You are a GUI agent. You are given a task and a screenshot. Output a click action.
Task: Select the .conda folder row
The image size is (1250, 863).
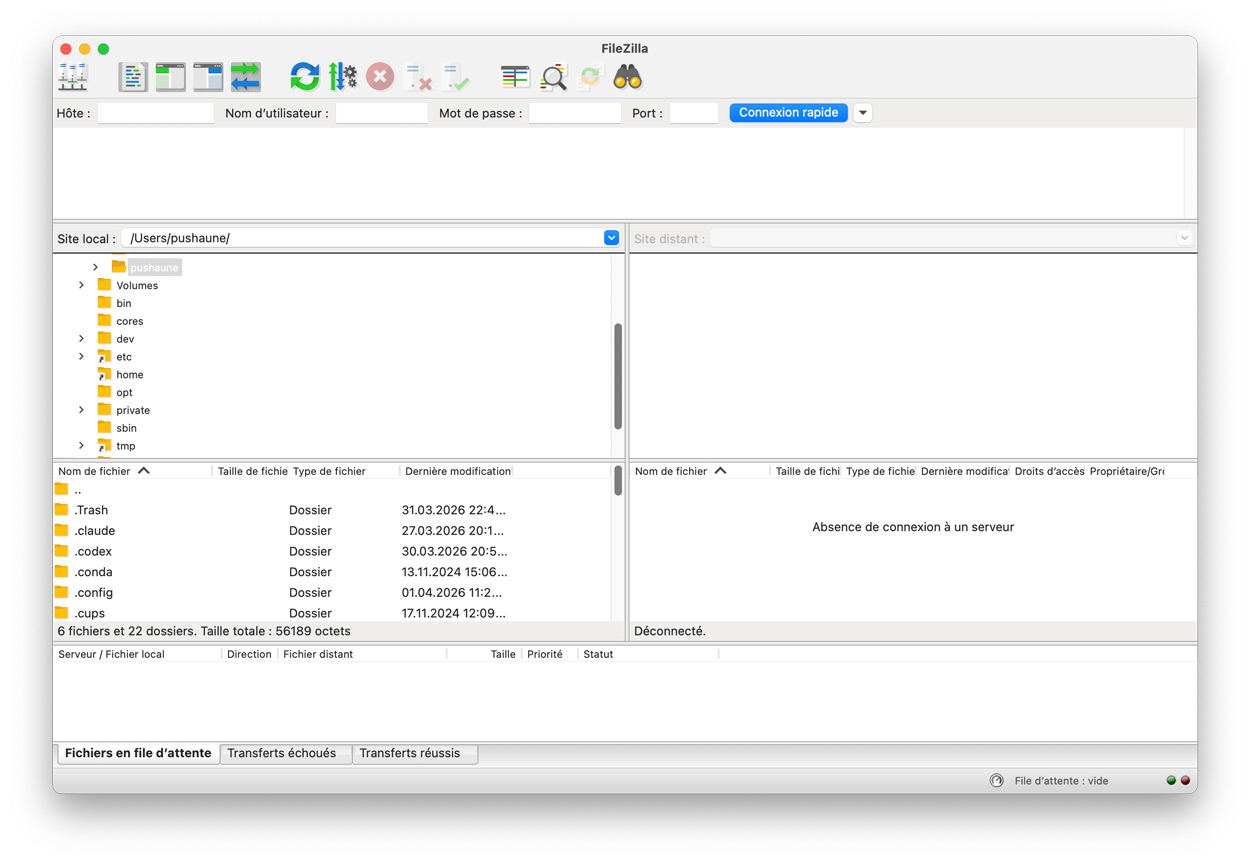[332, 572]
